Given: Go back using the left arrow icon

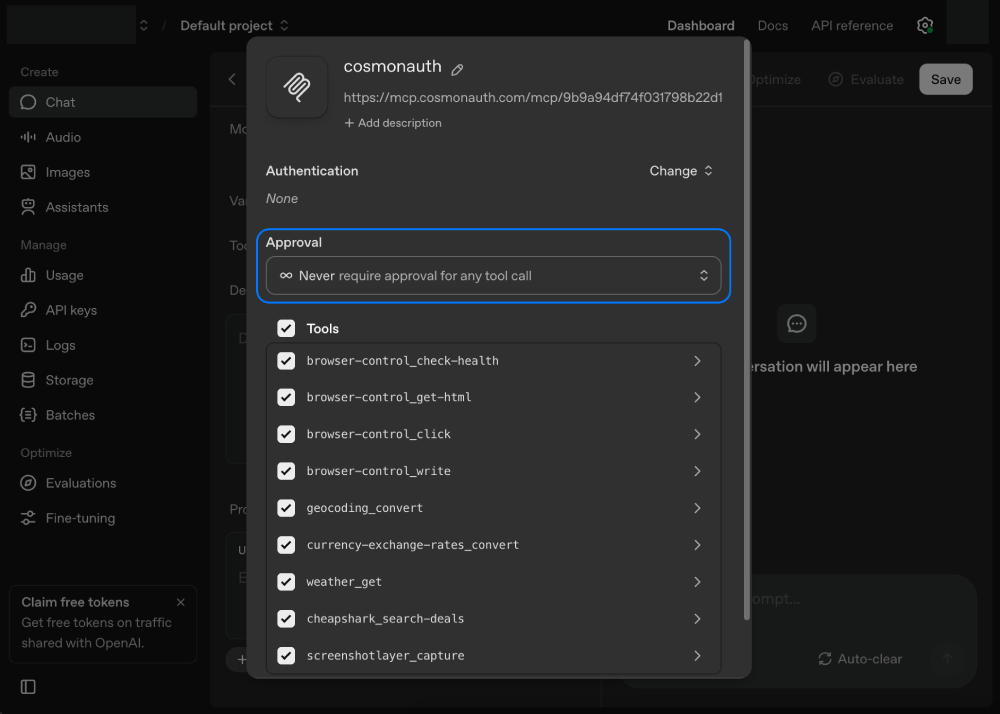Looking at the screenshot, I should (232, 79).
